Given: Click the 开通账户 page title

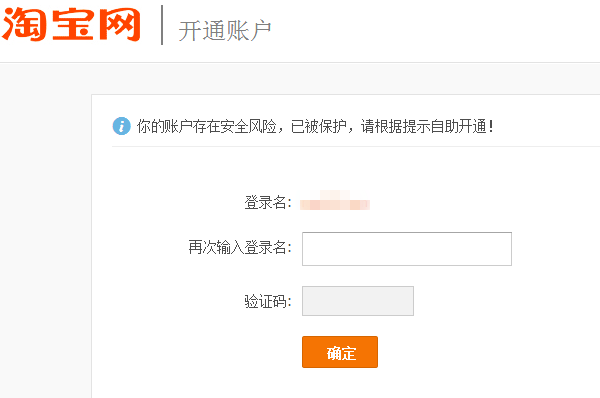Looking at the screenshot, I should click(225, 31).
